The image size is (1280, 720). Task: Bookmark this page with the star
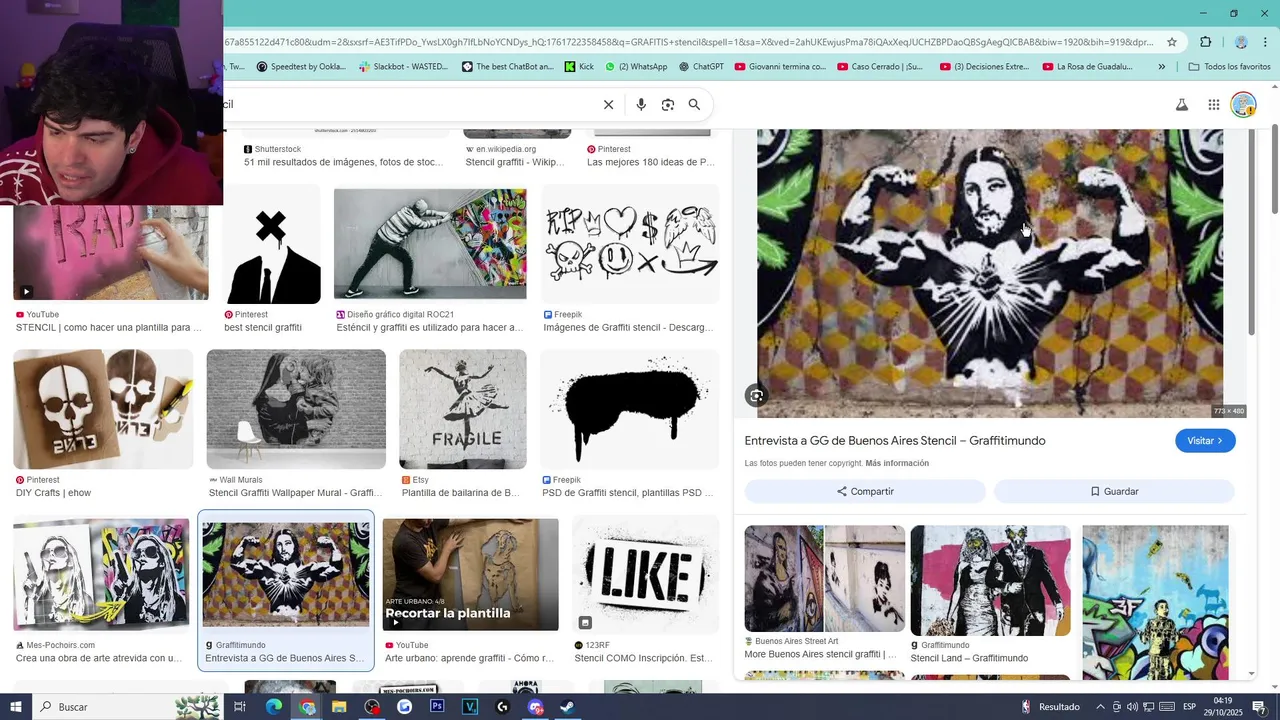coord(1172,42)
